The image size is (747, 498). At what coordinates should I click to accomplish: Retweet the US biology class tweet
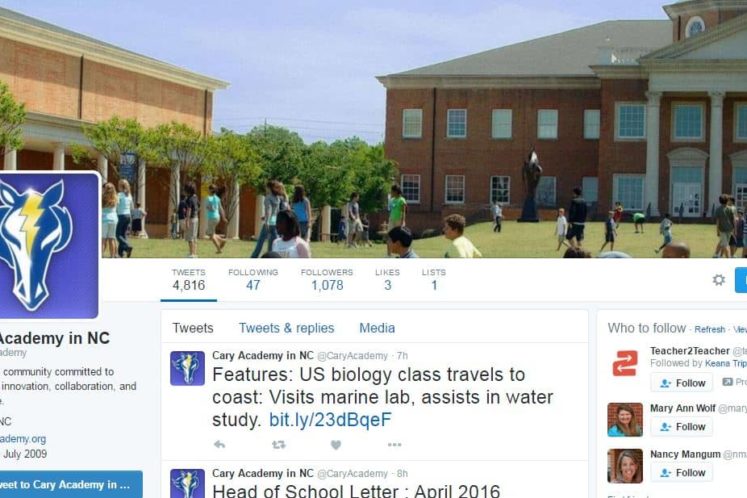[x=279, y=445]
